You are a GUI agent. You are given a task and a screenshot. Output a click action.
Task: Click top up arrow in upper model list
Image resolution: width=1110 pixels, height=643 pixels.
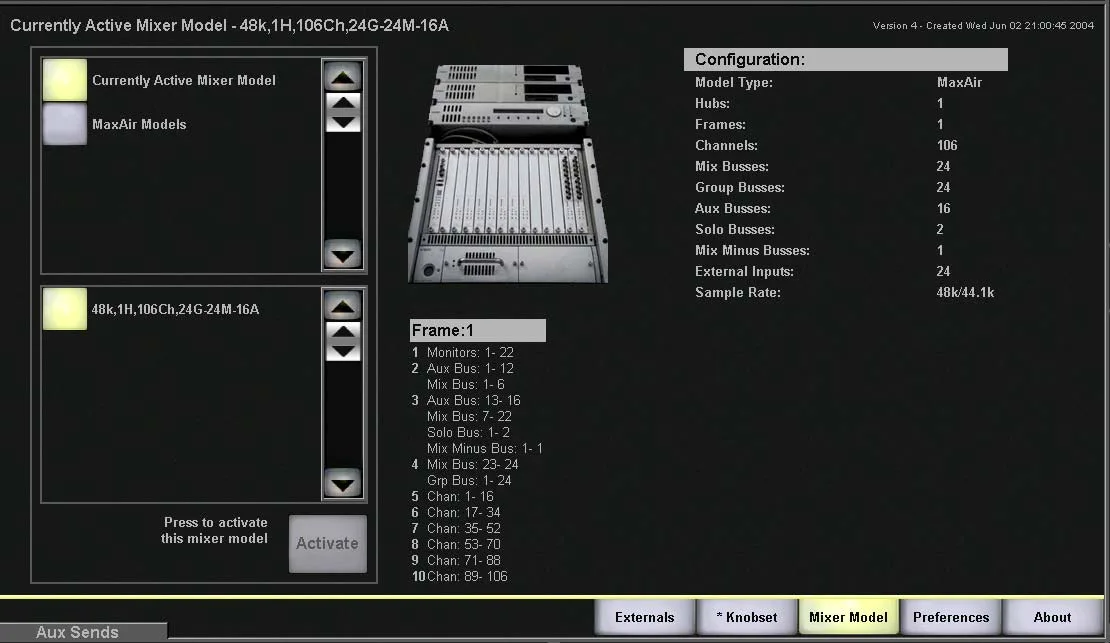pyautogui.click(x=343, y=76)
